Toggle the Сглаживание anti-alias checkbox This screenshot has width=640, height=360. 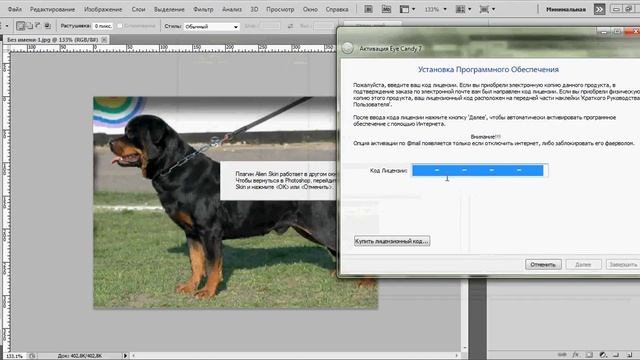(x=120, y=26)
